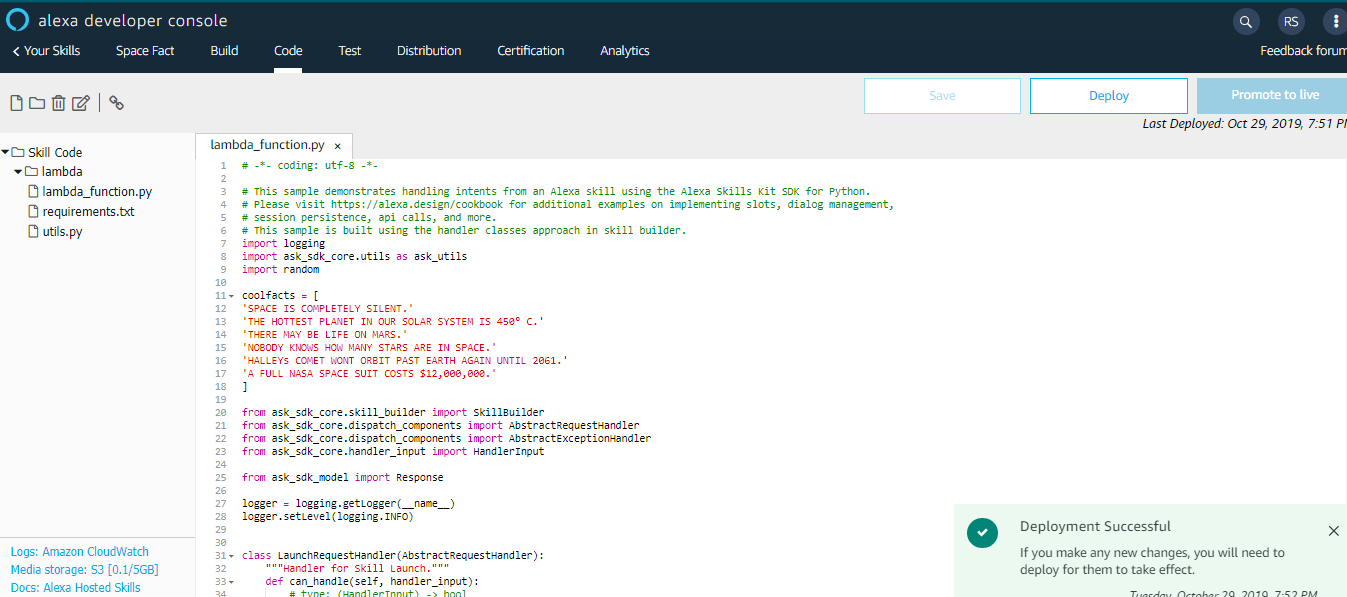
Task: Open the Distribution section
Action: point(428,50)
